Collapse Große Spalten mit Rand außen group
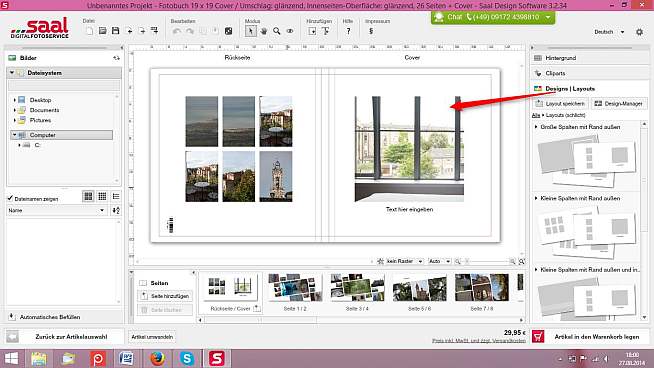 (536, 127)
